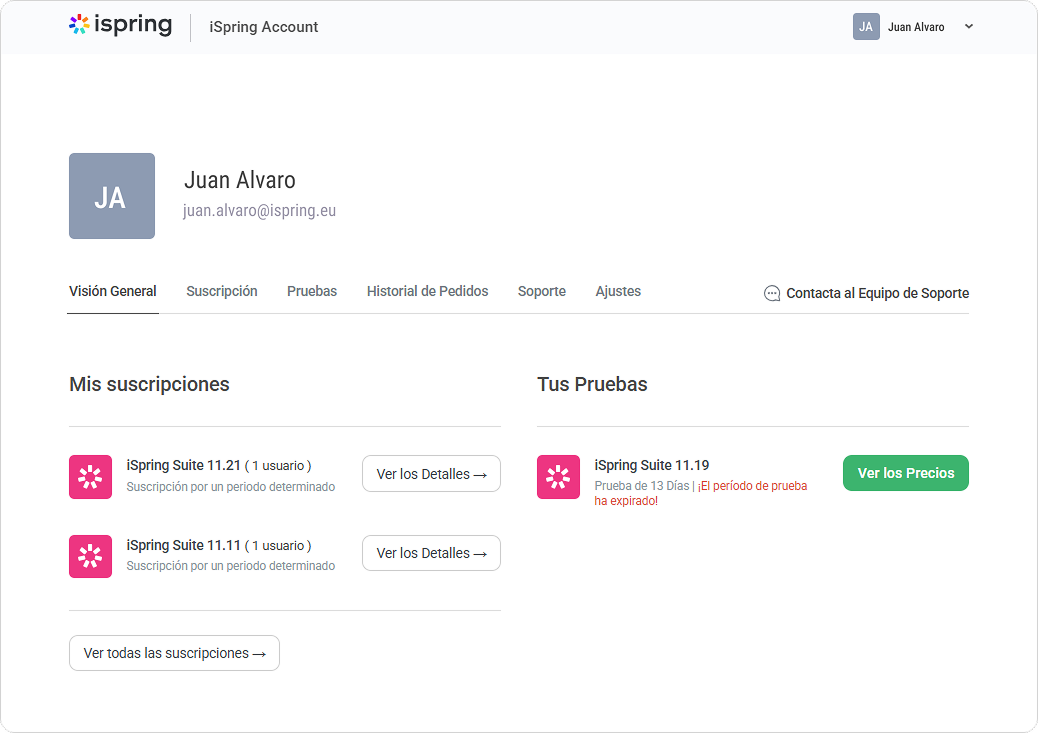
Task: Switch to the Suscripción tab
Action: (x=222, y=291)
